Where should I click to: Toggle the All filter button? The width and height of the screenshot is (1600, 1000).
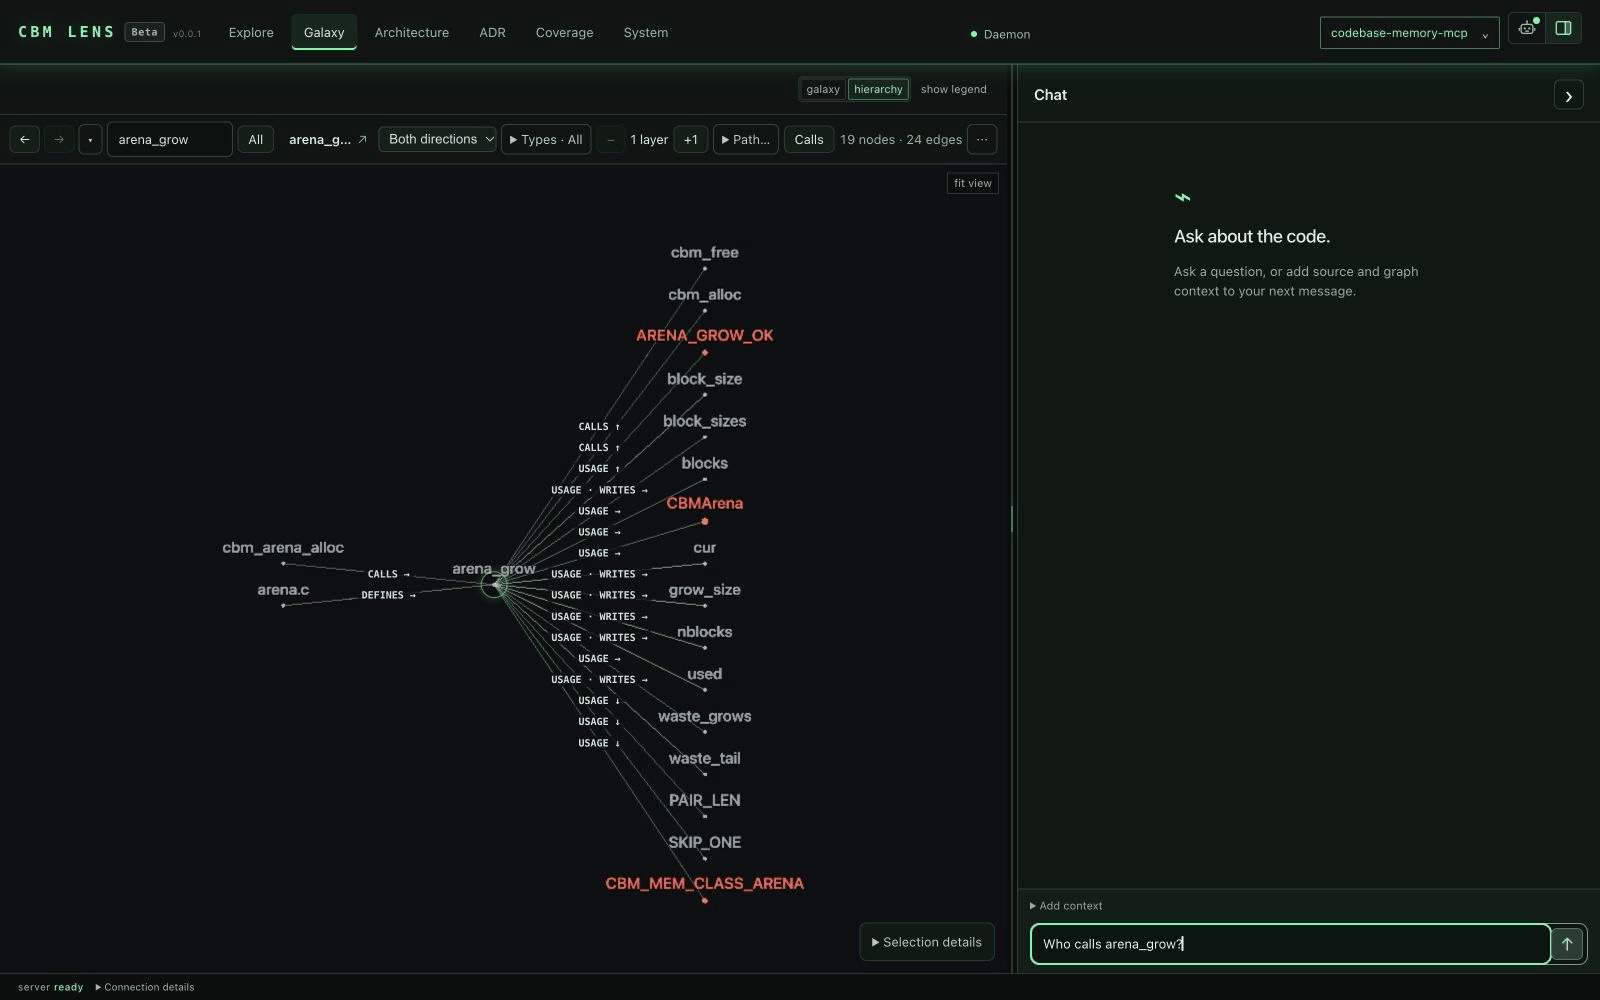point(256,139)
